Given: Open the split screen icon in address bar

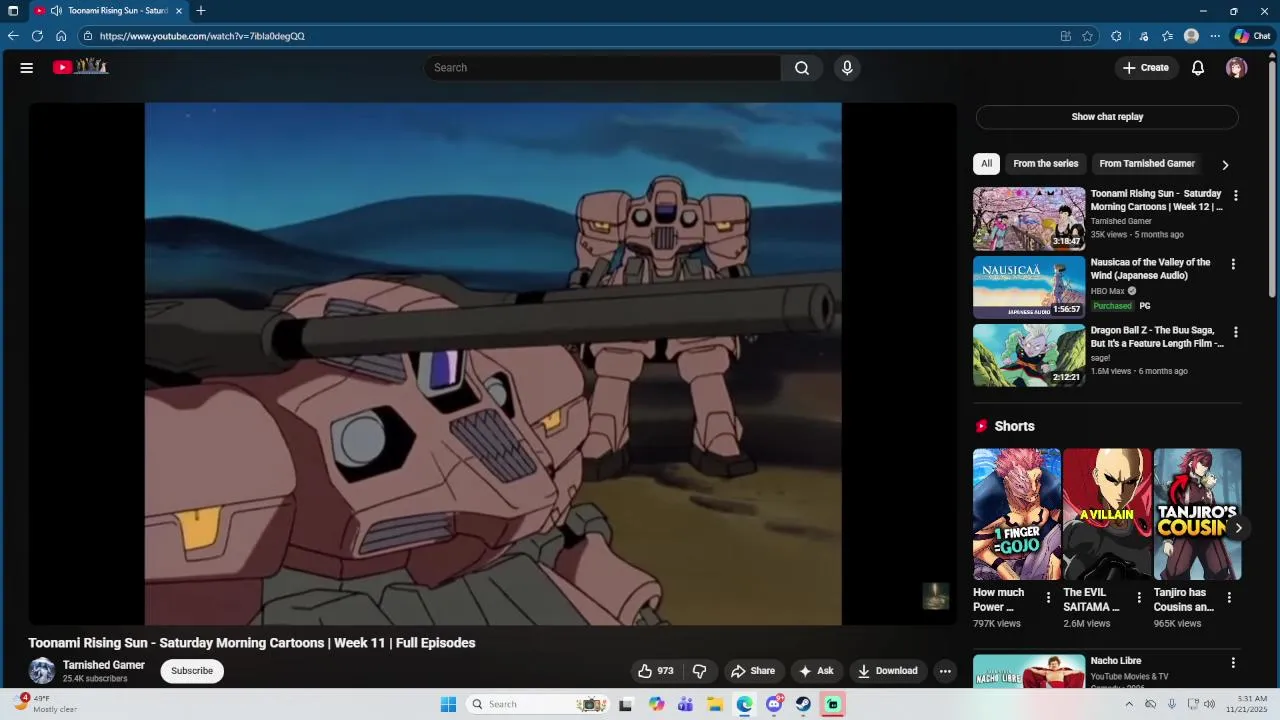Looking at the screenshot, I should [x=1066, y=36].
